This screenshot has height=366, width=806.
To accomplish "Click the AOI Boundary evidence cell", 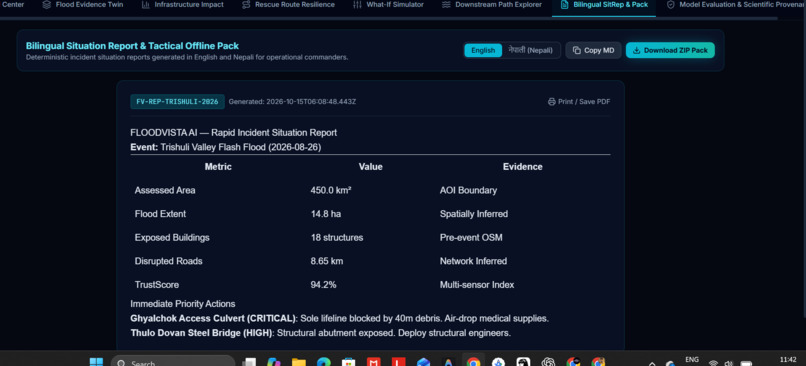I will [x=468, y=190].
